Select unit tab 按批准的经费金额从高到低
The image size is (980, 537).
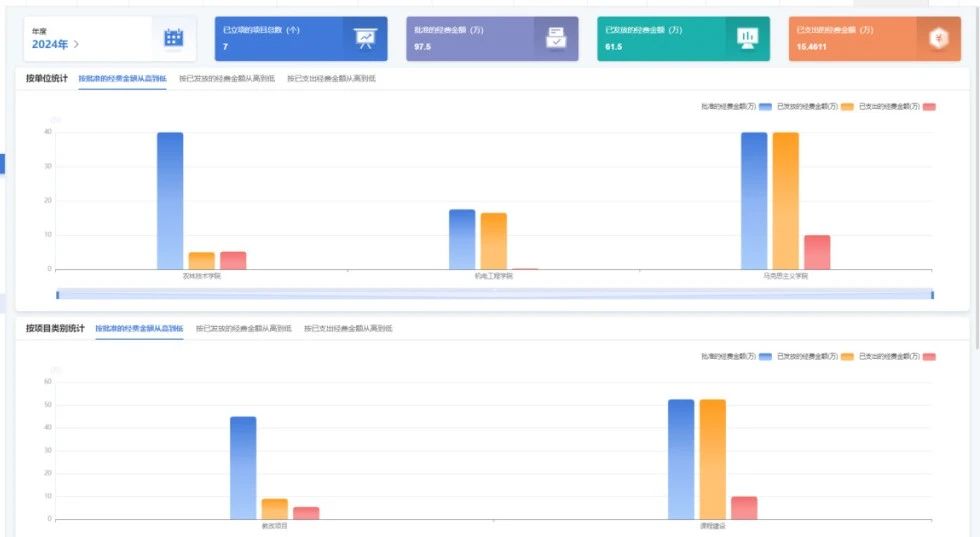(124, 78)
